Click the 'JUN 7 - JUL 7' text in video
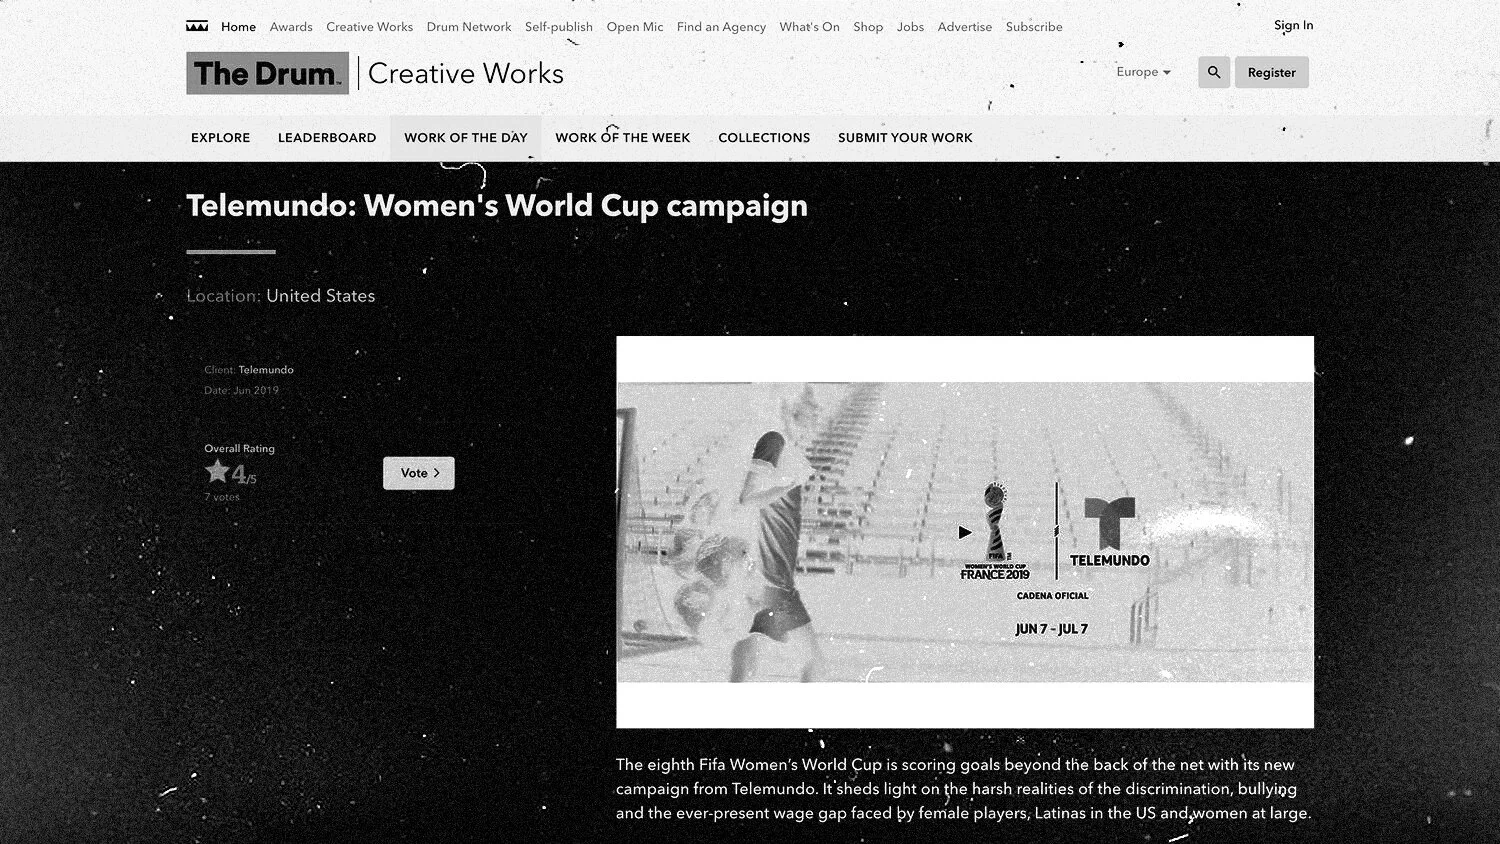The width and height of the screenshot is (1500, 844). tap(1052, 629)
